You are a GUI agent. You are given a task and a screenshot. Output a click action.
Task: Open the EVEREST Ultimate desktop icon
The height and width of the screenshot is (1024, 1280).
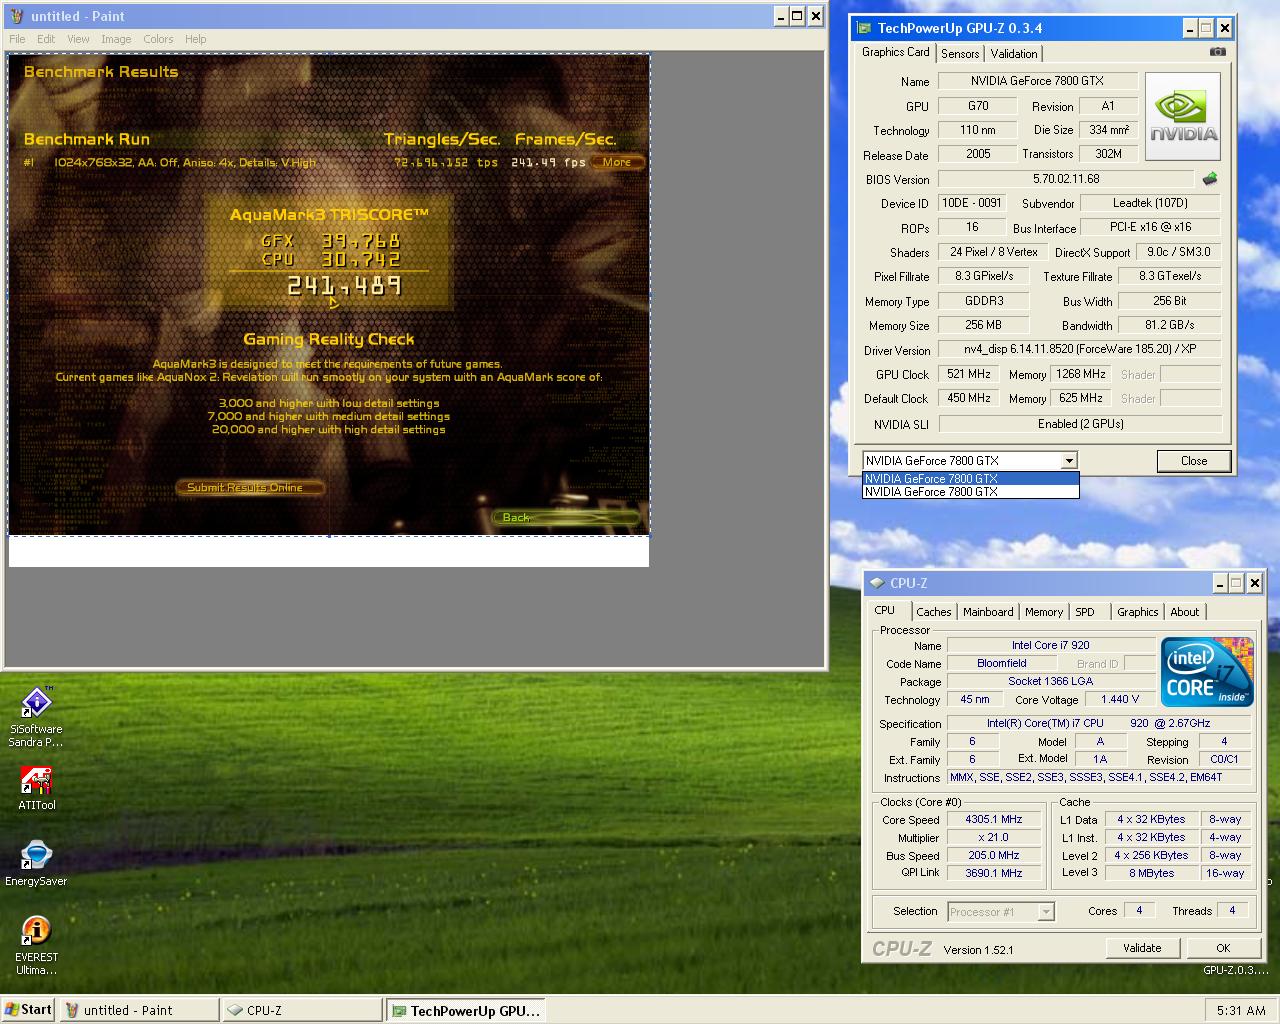(36, 946)
